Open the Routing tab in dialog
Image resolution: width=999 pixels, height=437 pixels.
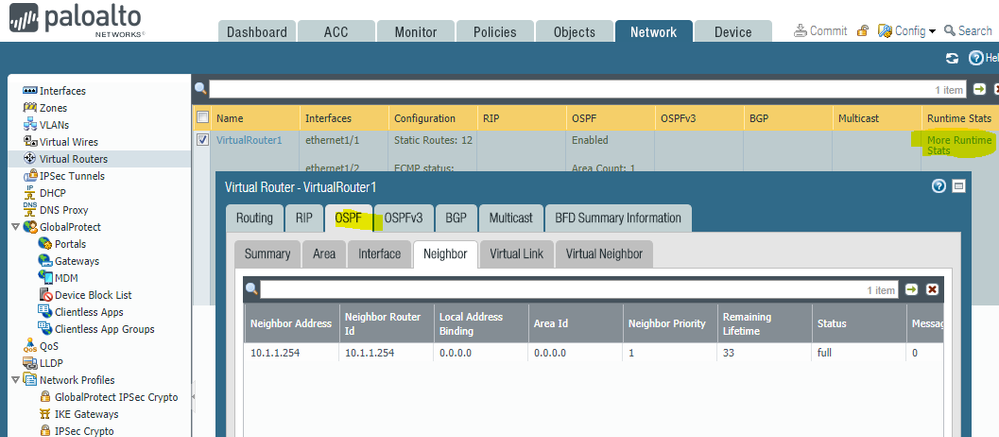click(x=254, y=218)
